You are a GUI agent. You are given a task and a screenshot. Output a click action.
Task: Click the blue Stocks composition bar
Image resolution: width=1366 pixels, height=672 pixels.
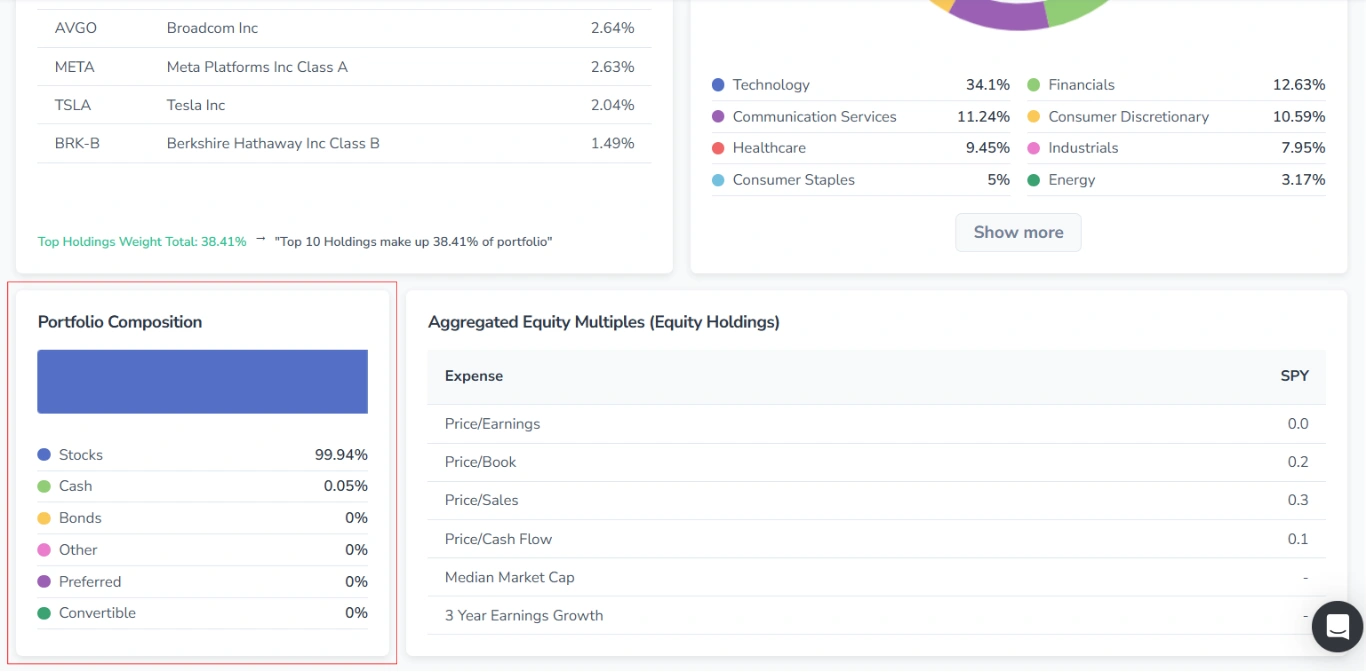(x=202, y=381)
